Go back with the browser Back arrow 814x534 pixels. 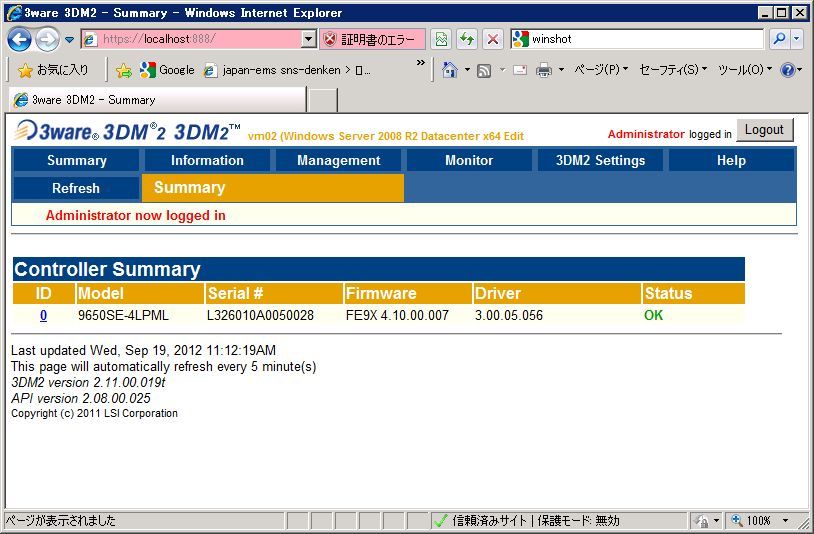[x=19, y=39]
